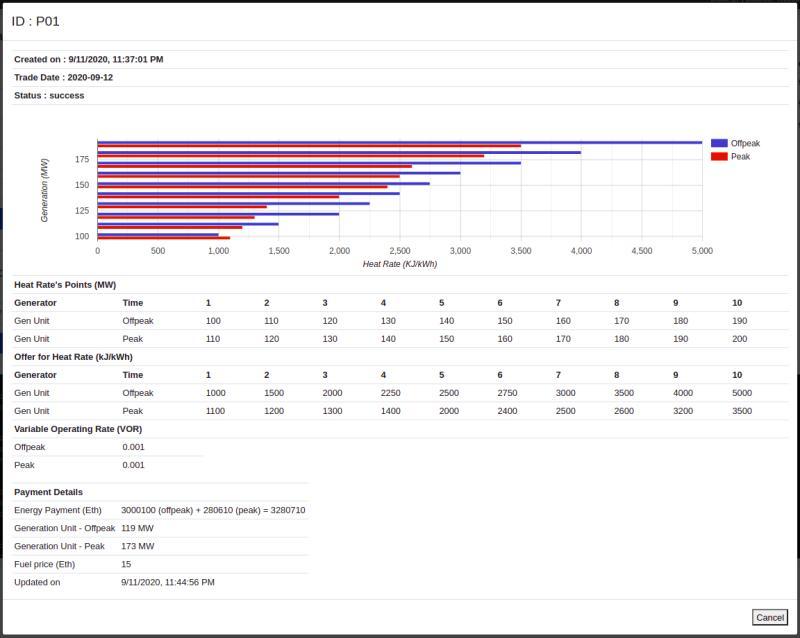Image resolution: width=800 pixels, height=638 pixels.
Task: Click Peak heat rate offer '3200'
Action: pos(683,411)
